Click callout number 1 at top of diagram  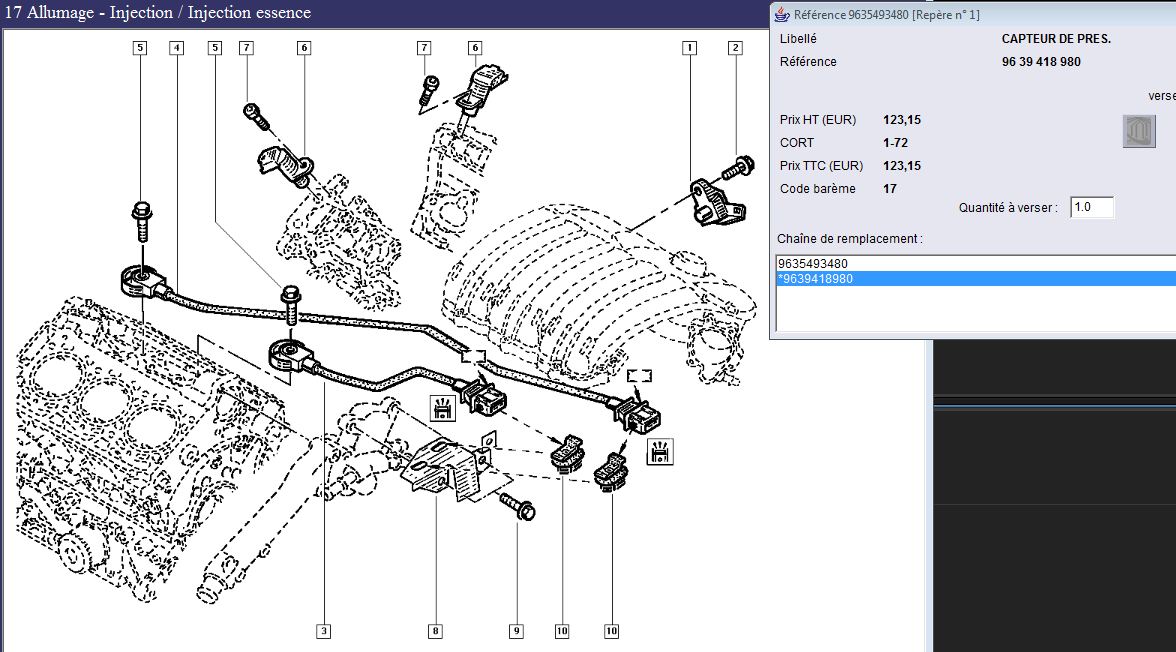tap(689, 47)
